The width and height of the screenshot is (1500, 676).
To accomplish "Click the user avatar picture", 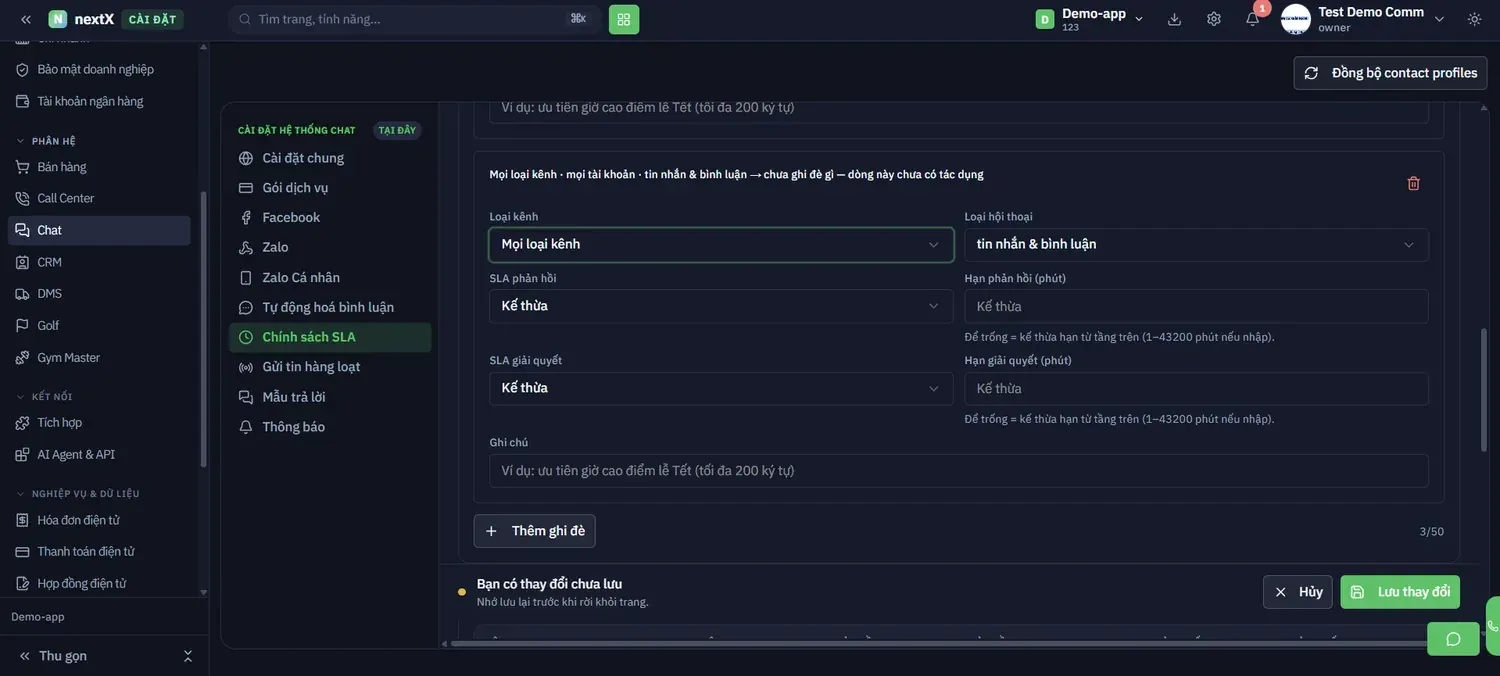I will pos(1295,19).
